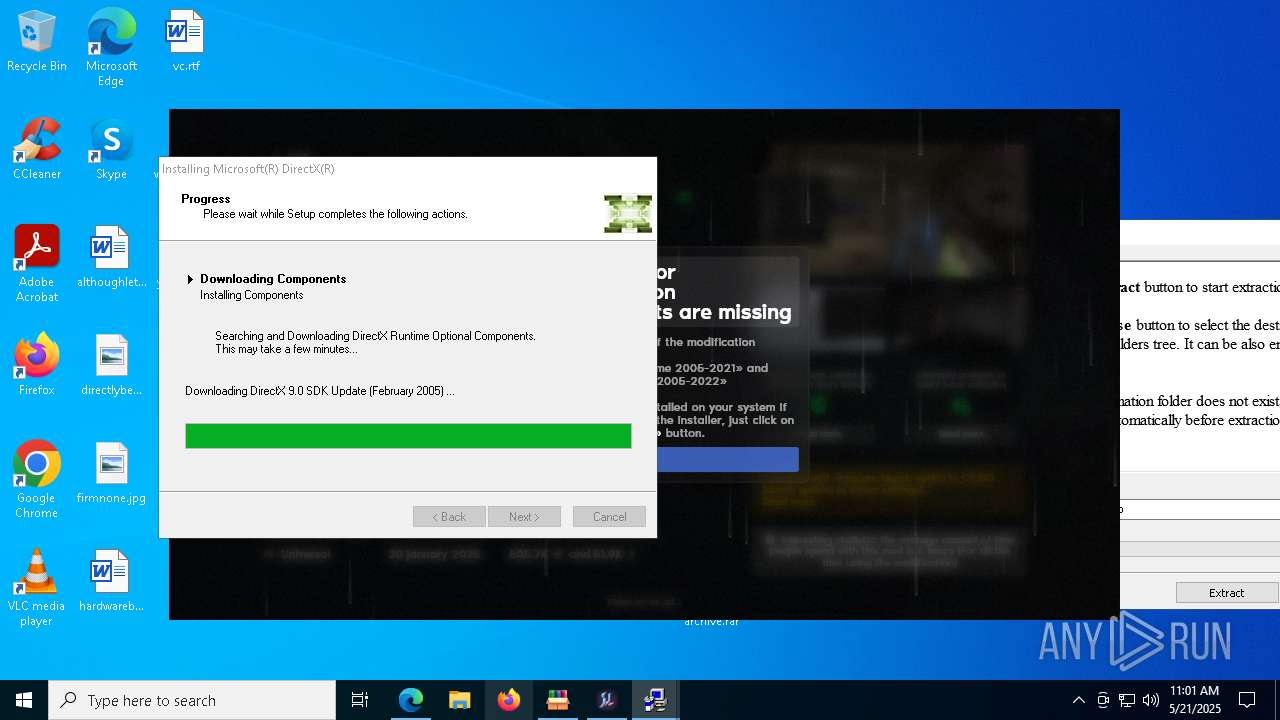The image size is (1280, 720).
Task: Open Skype desktop shortcut
Action: point(111,150)
